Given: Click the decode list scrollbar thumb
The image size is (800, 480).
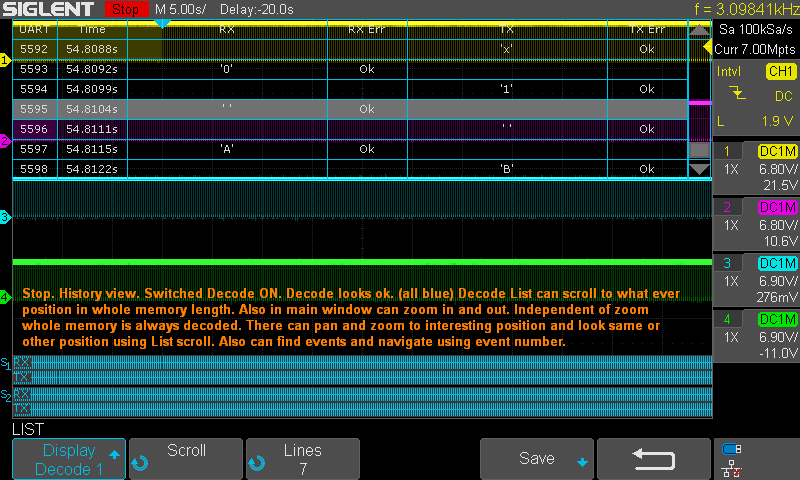Looking at the screenshot, I should pos(699,150).
